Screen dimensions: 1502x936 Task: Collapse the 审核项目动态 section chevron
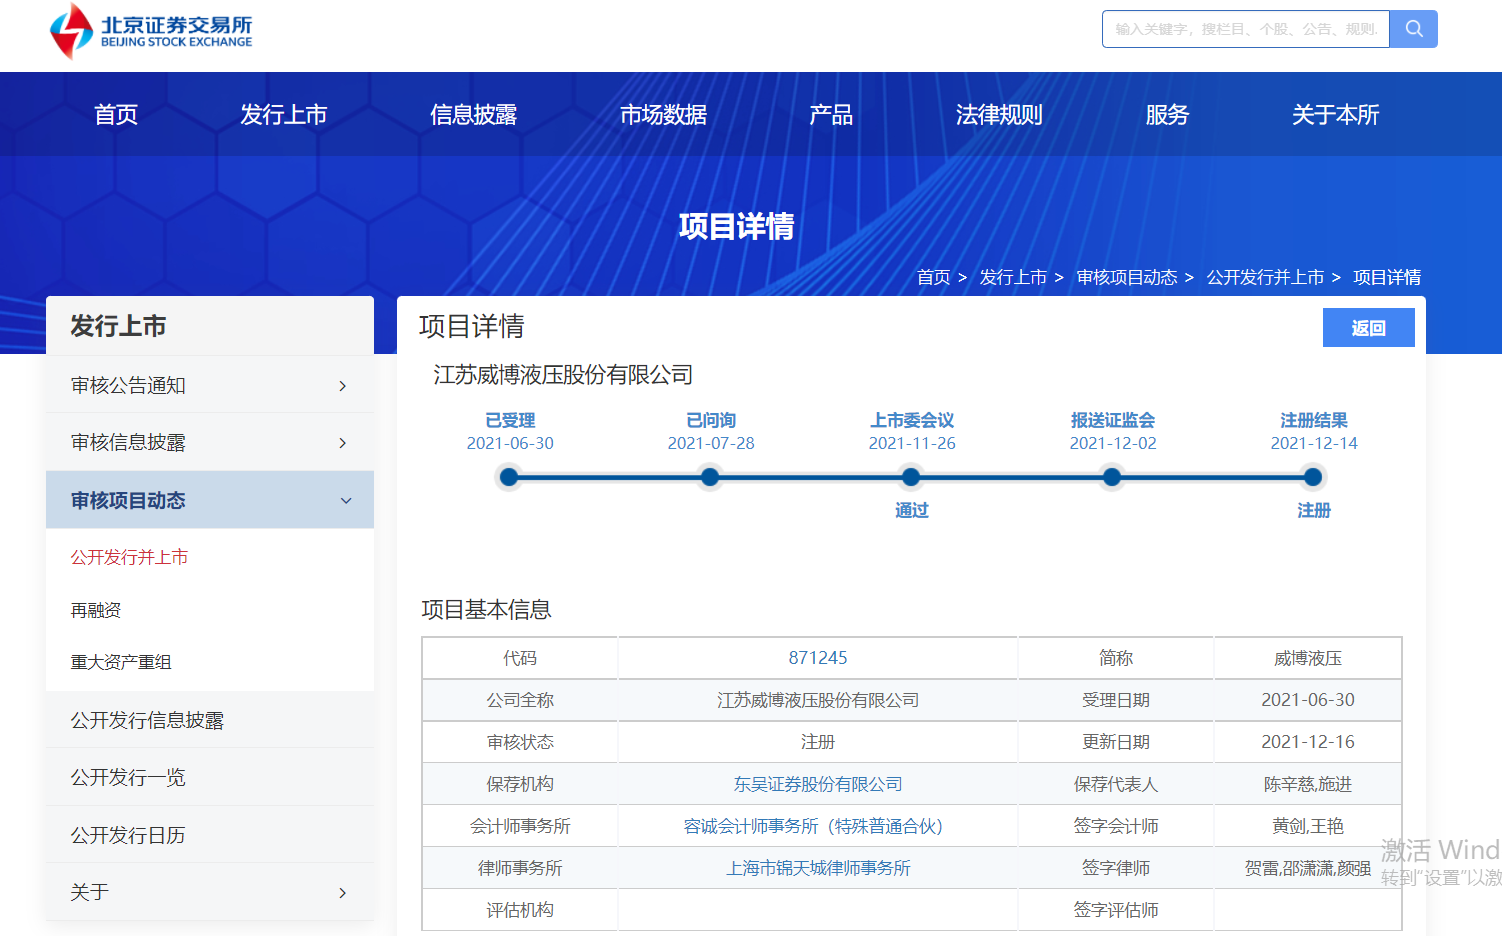[346, 501]
